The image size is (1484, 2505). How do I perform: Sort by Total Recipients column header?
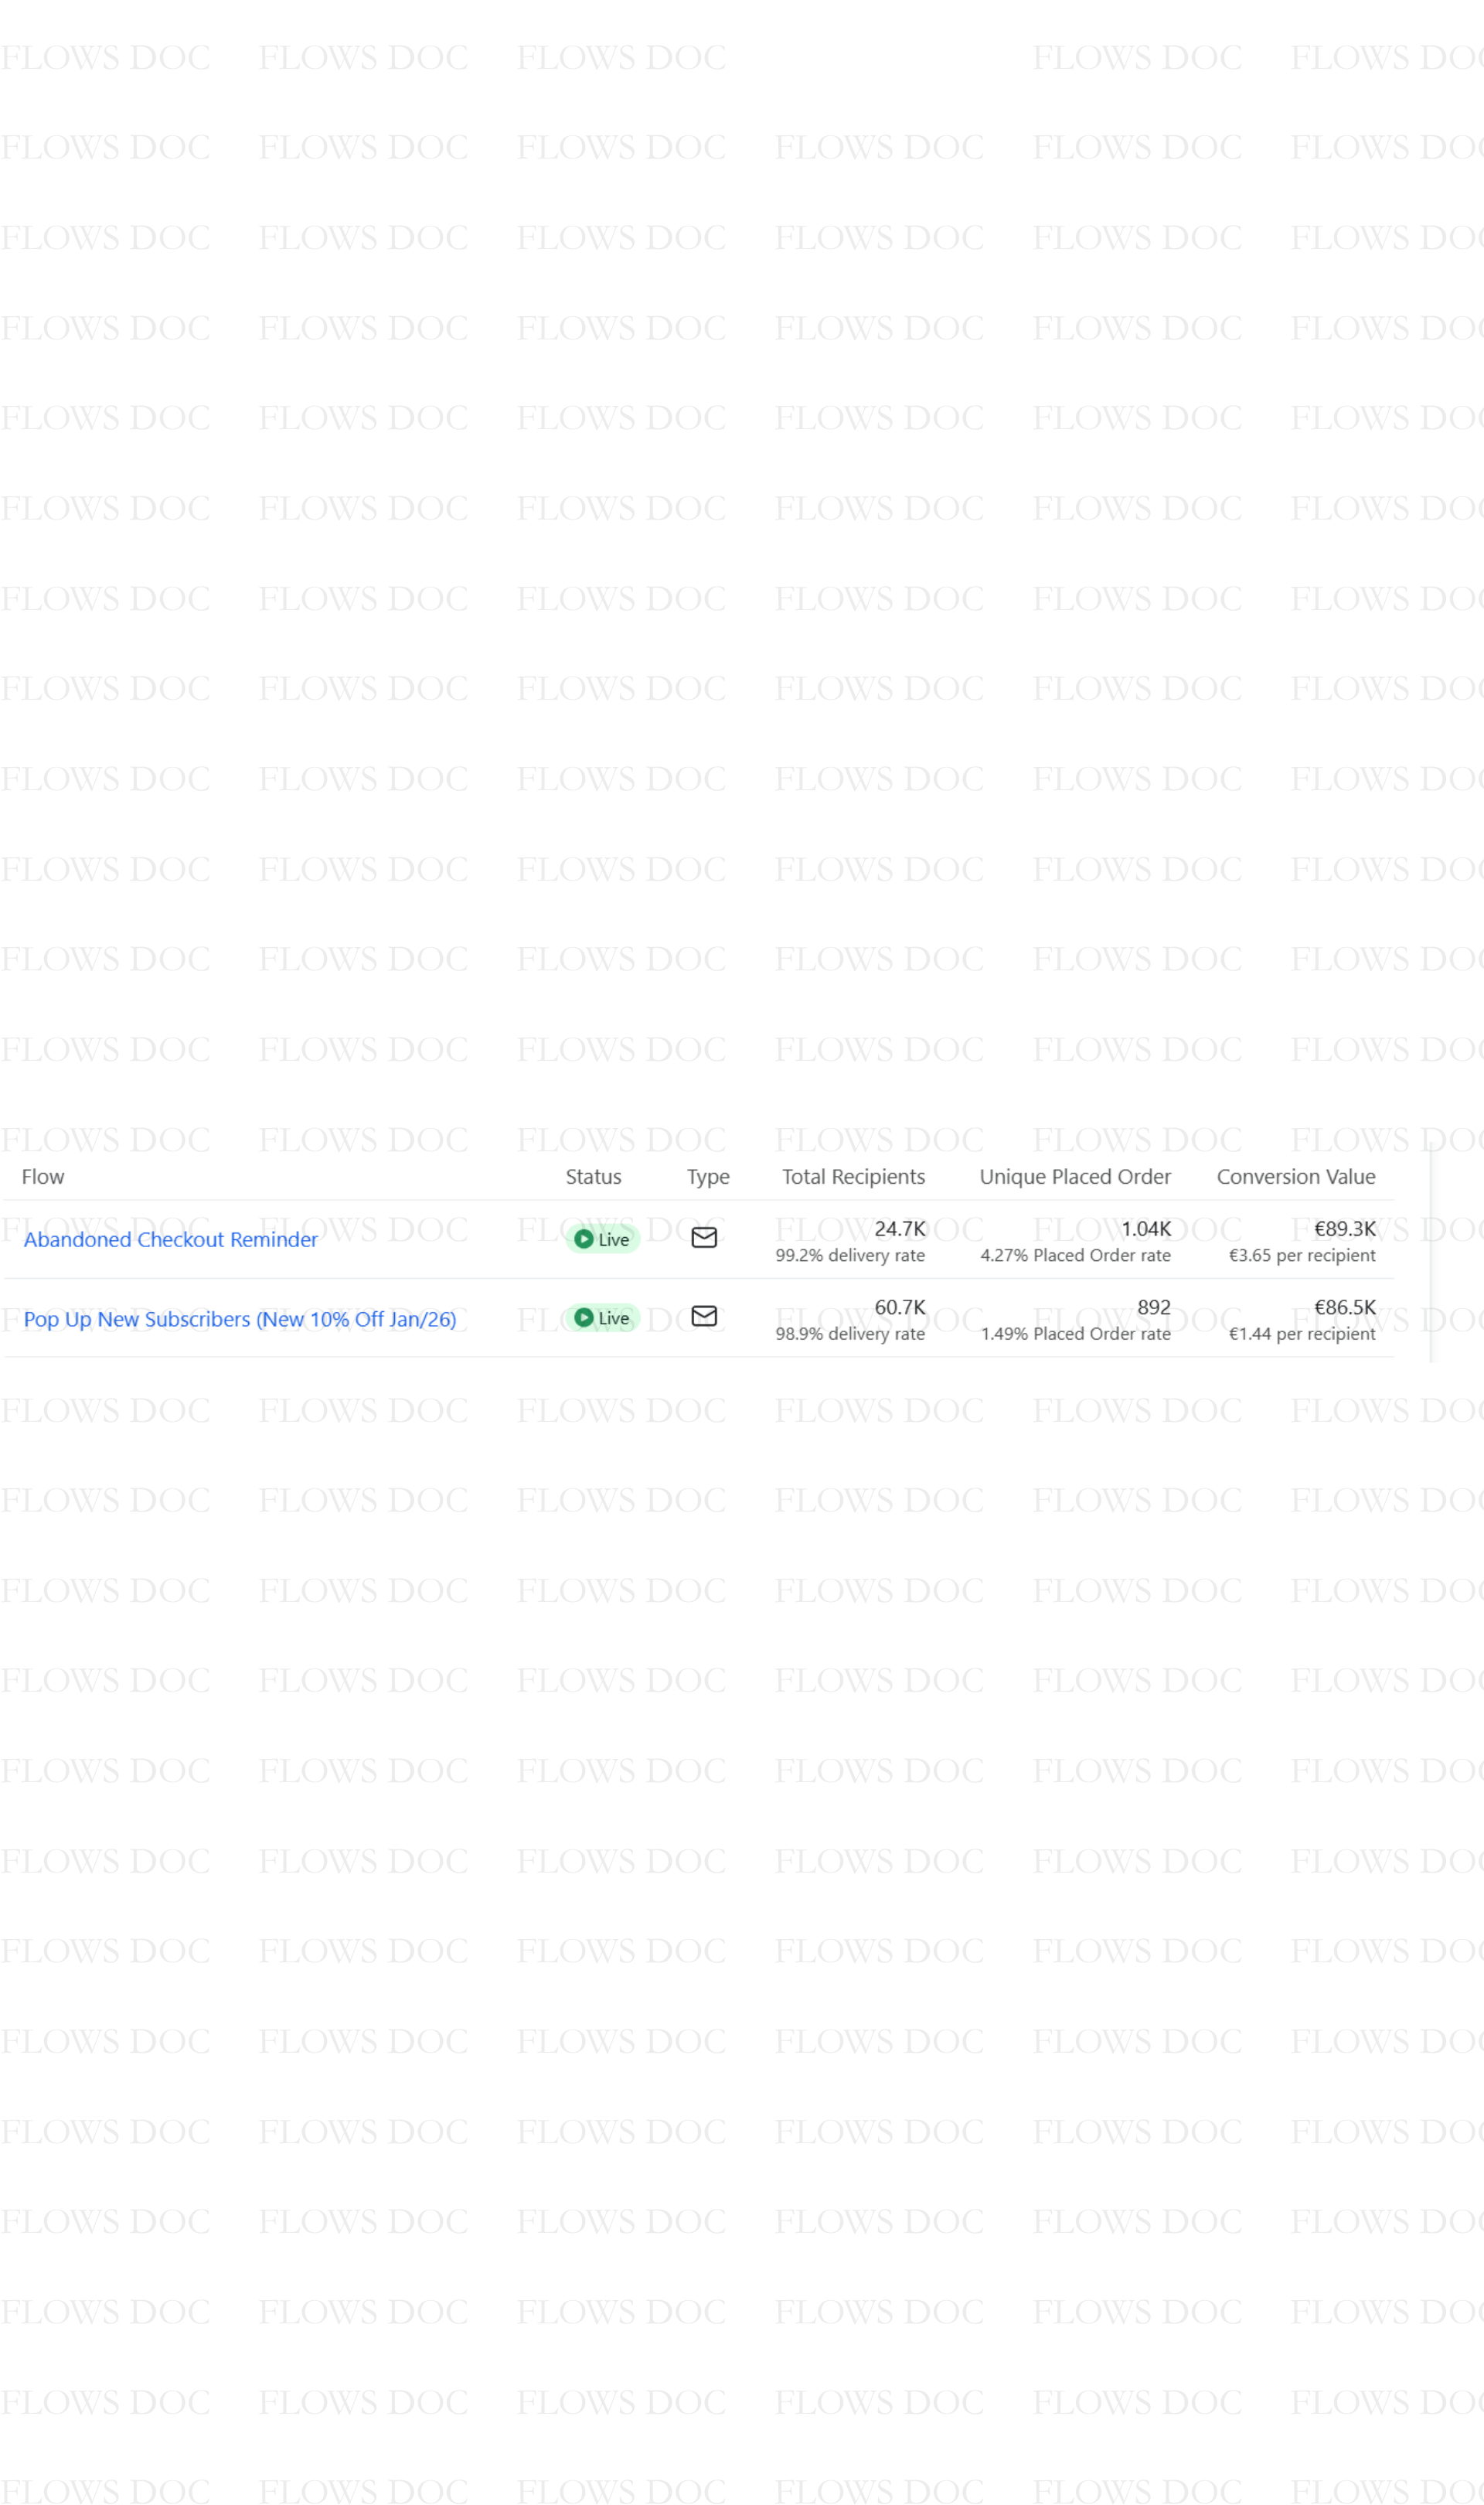[x=854, y=1177]
